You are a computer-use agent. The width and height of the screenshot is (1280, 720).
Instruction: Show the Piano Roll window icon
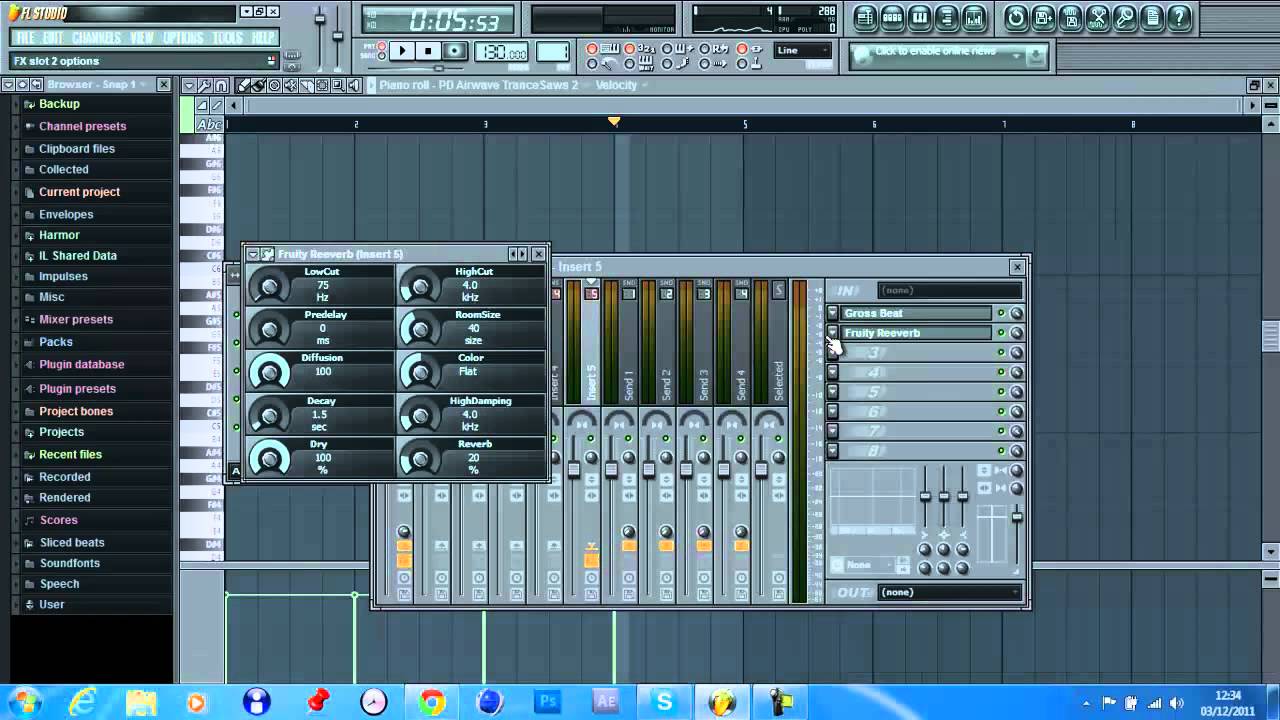pos(919,18)
